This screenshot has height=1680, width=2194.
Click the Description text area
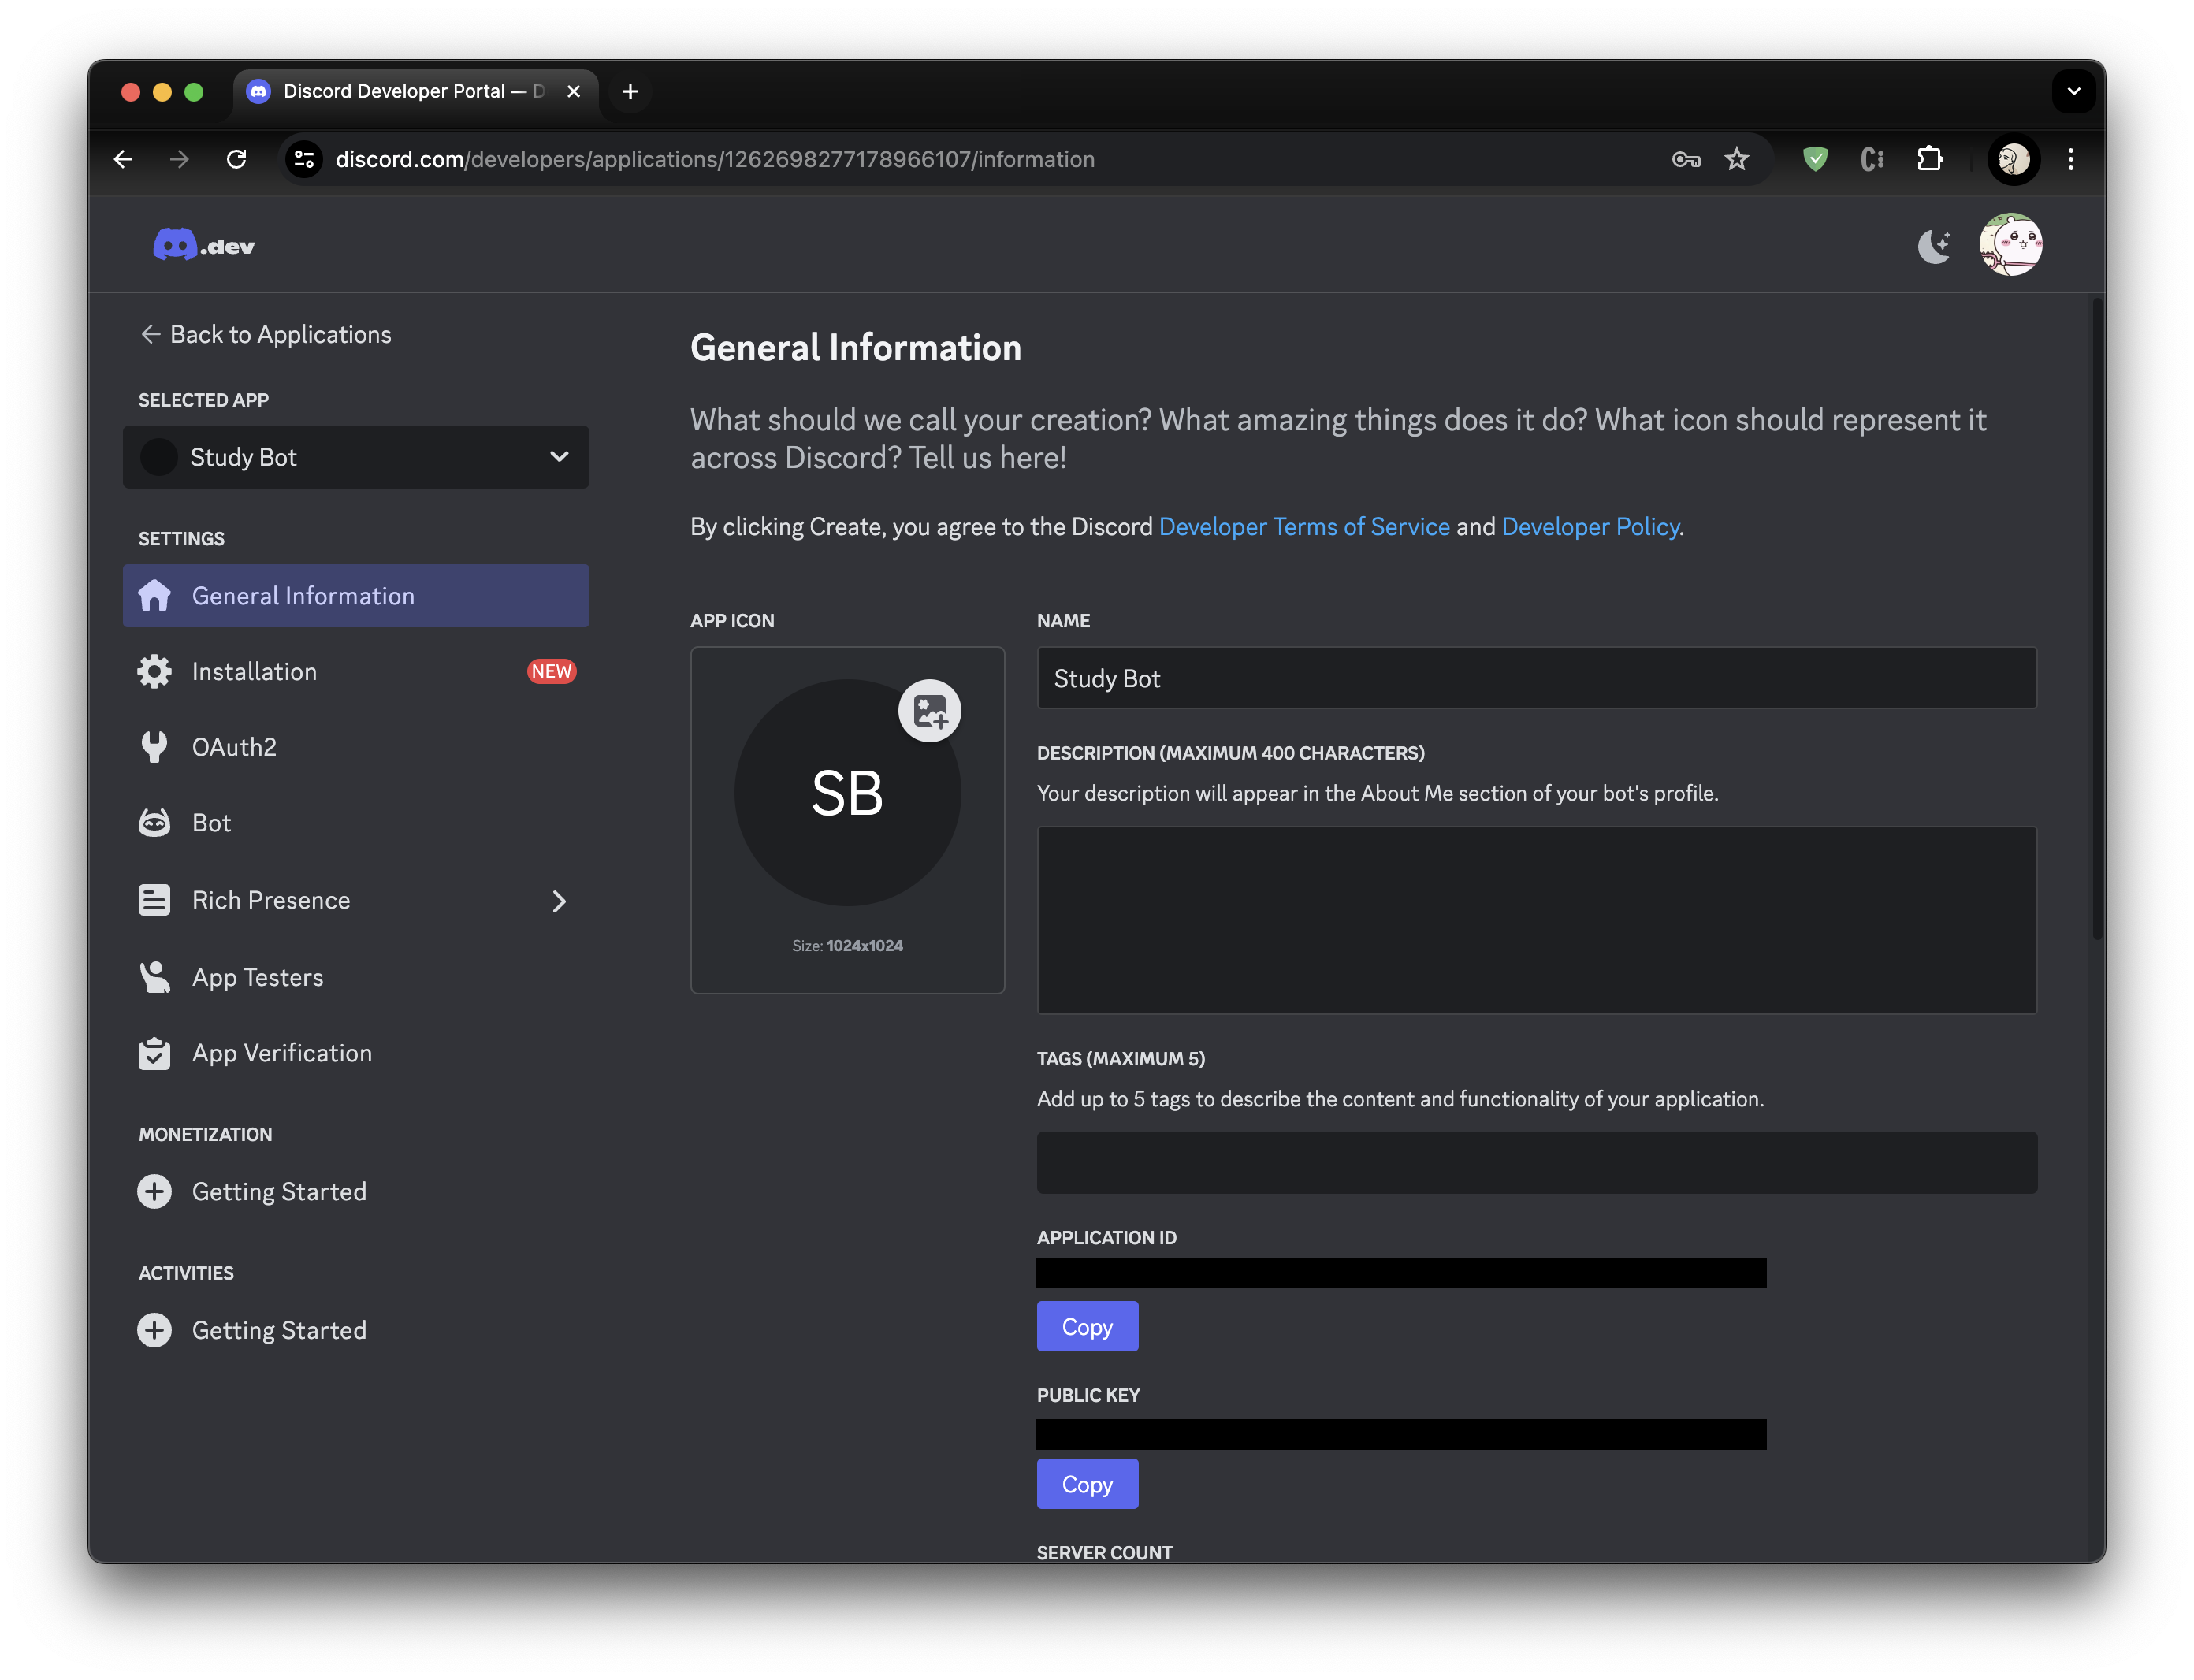[1536, 920]
